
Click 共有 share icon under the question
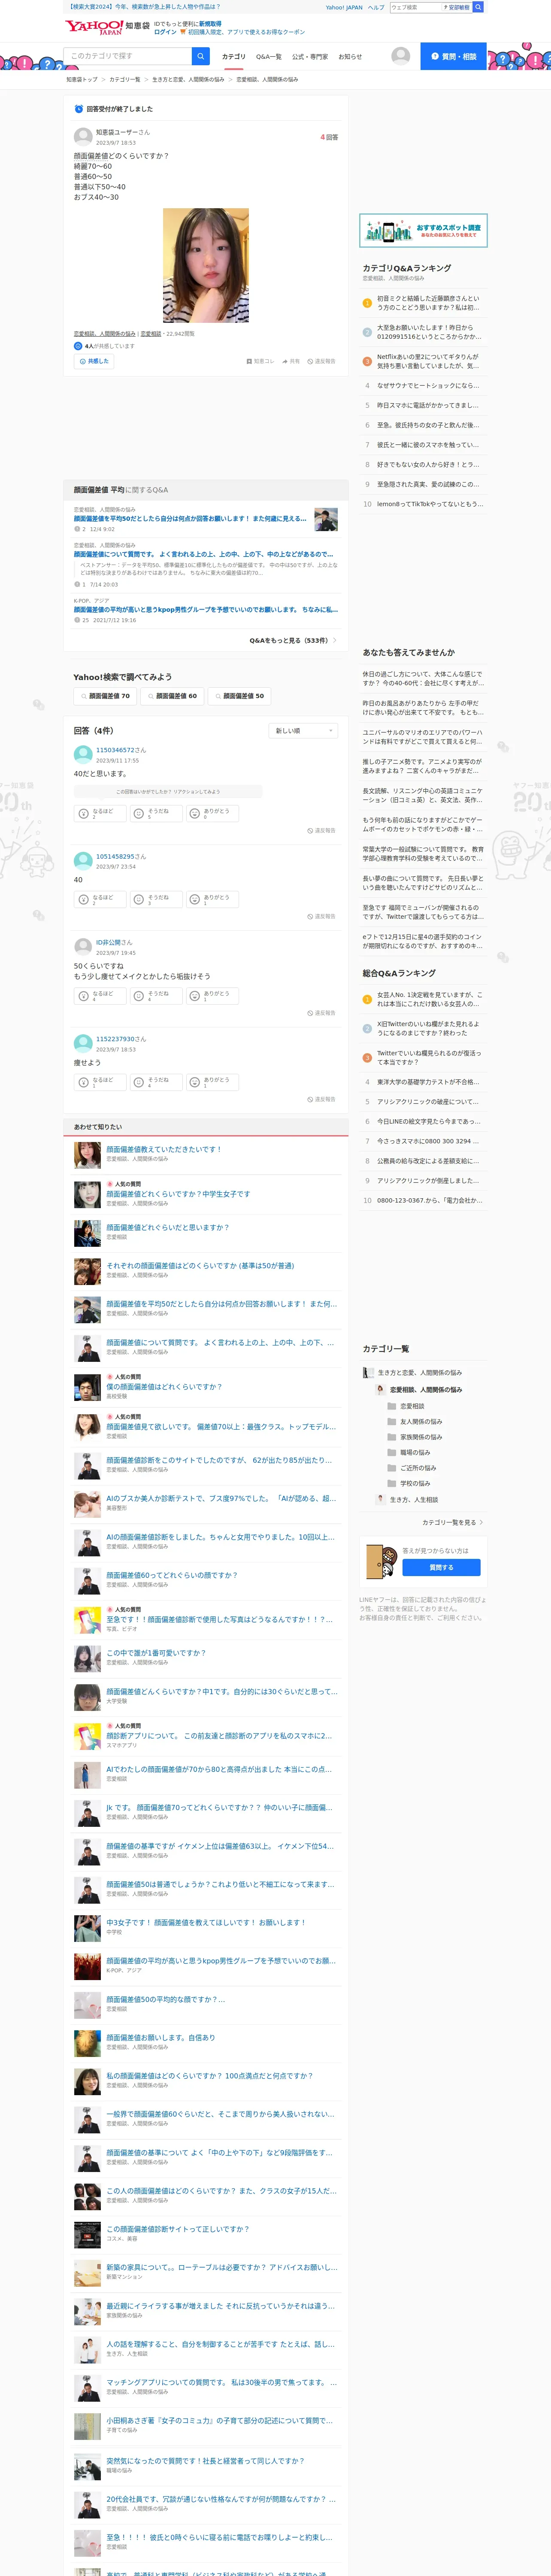point(291,361)
